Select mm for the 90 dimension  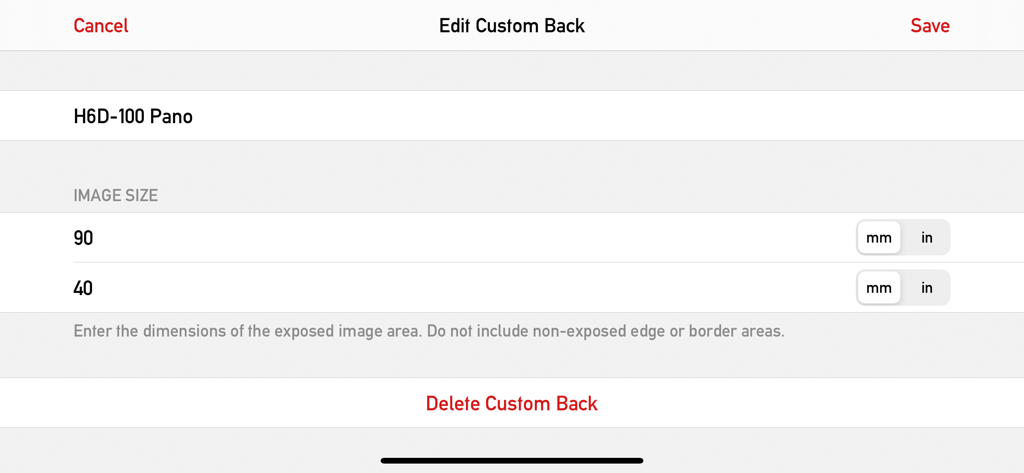(x=879, y=238)
